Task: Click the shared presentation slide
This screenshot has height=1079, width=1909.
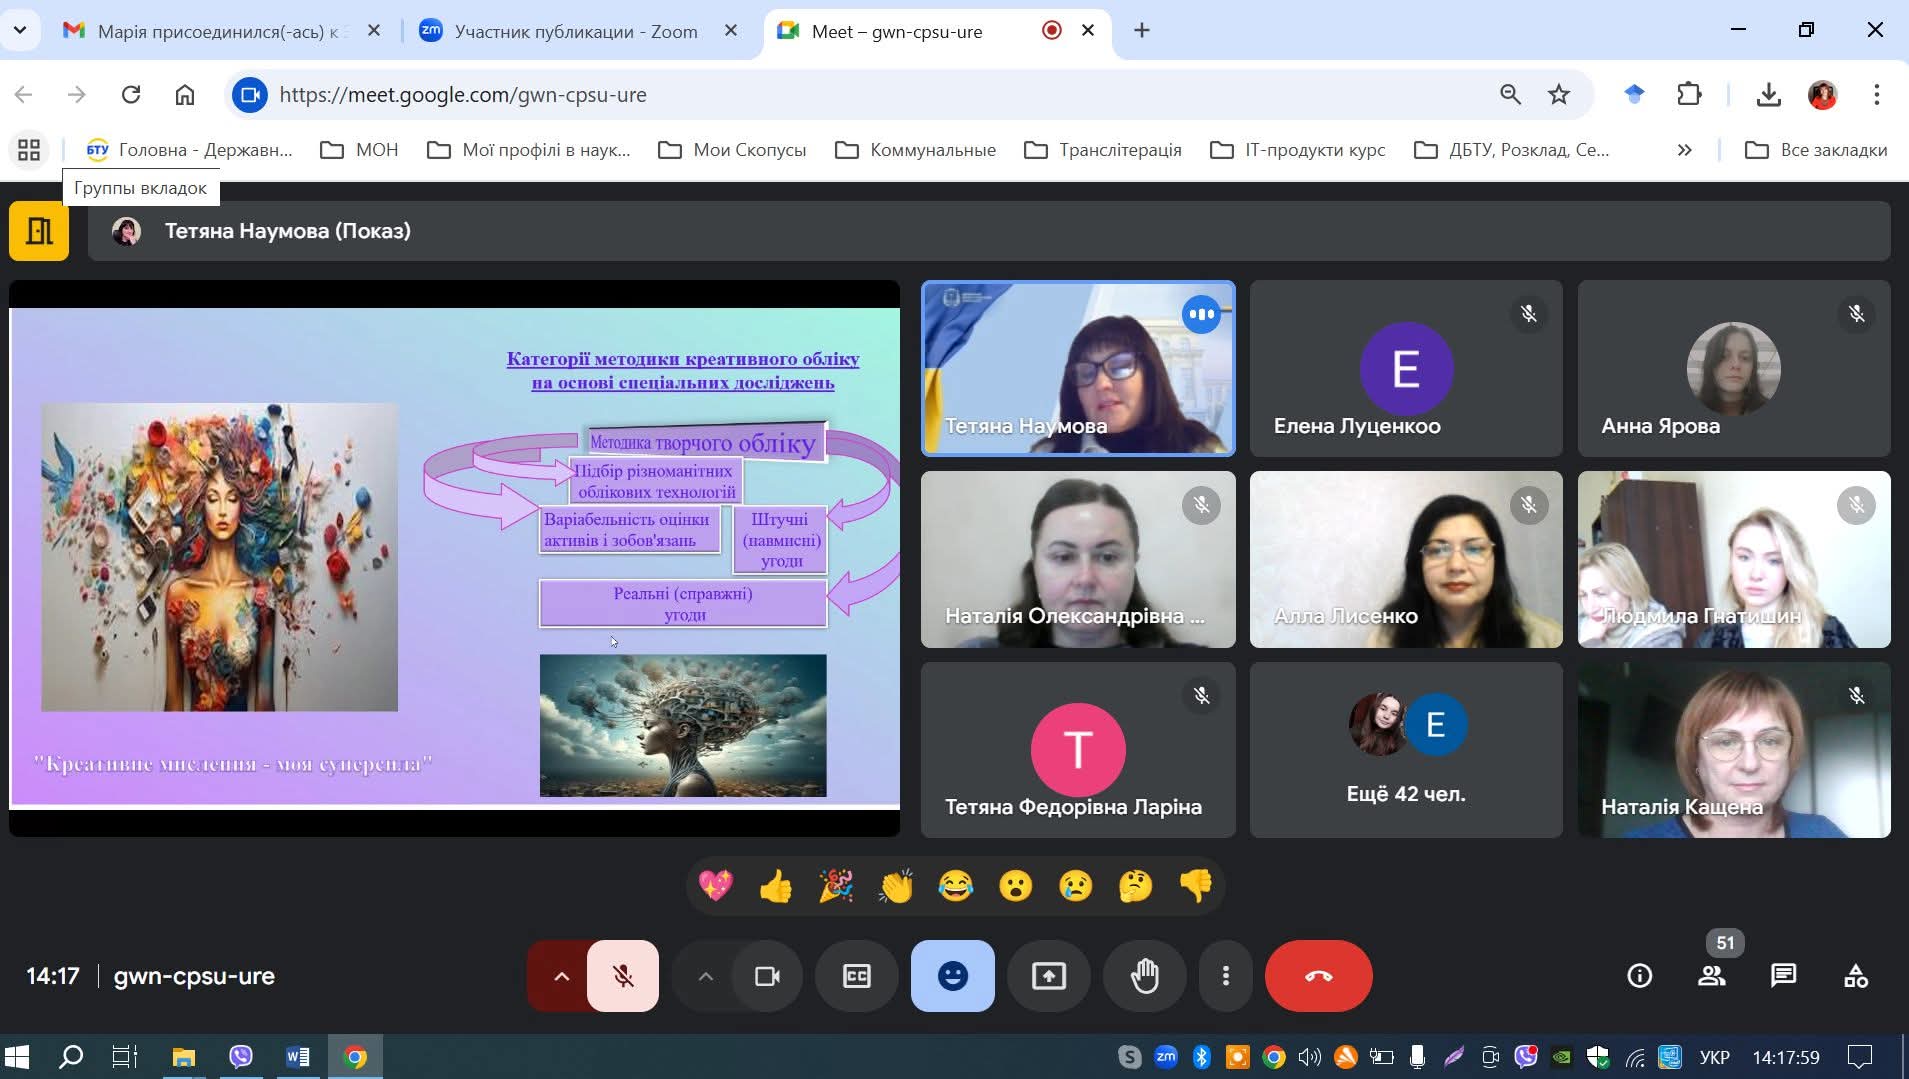Action: pos(454,557)
